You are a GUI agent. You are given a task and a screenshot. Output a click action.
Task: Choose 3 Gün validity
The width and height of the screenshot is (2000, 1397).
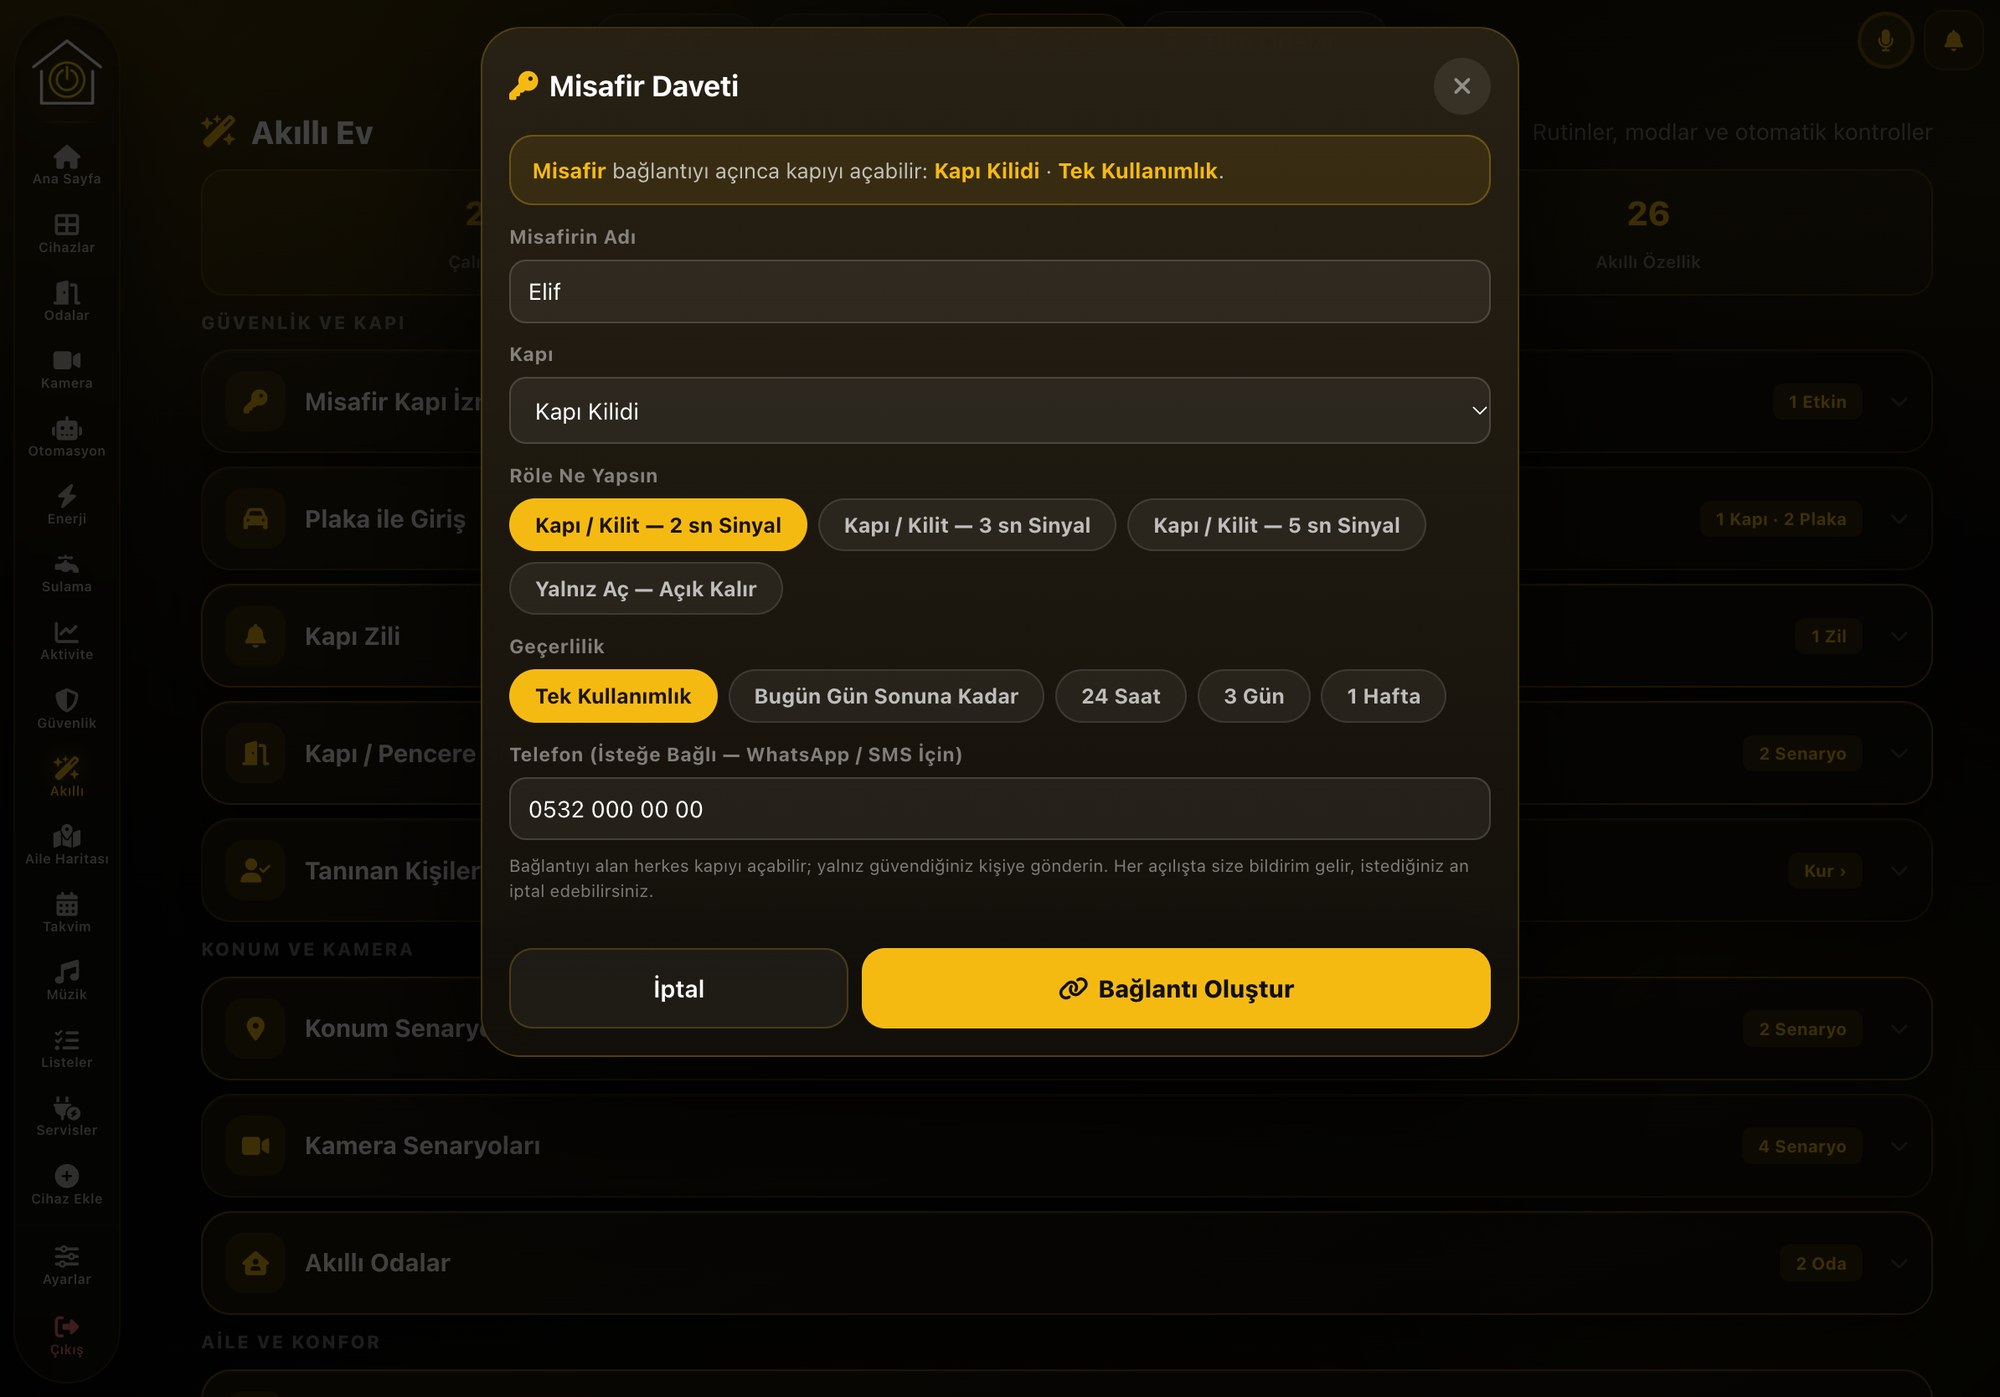1254,696
